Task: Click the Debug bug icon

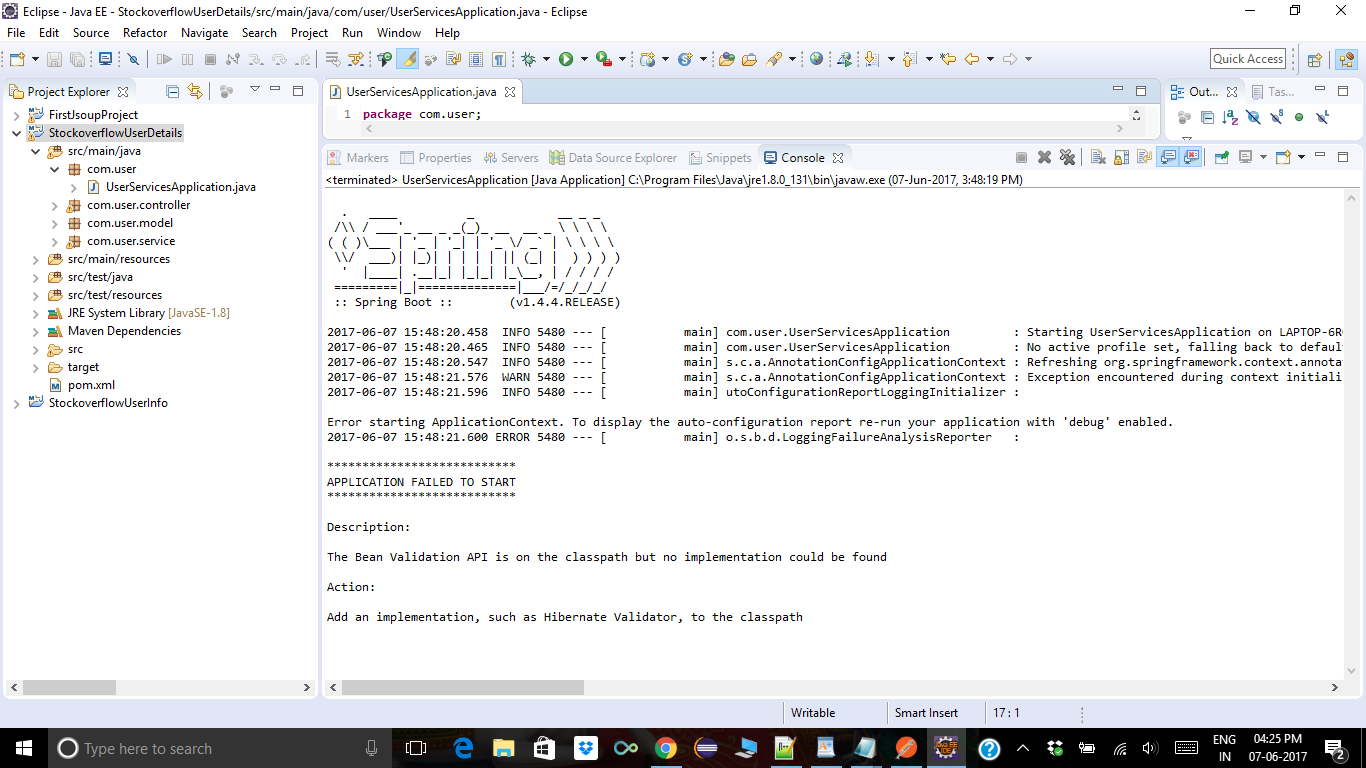Action: coord(528,59)
